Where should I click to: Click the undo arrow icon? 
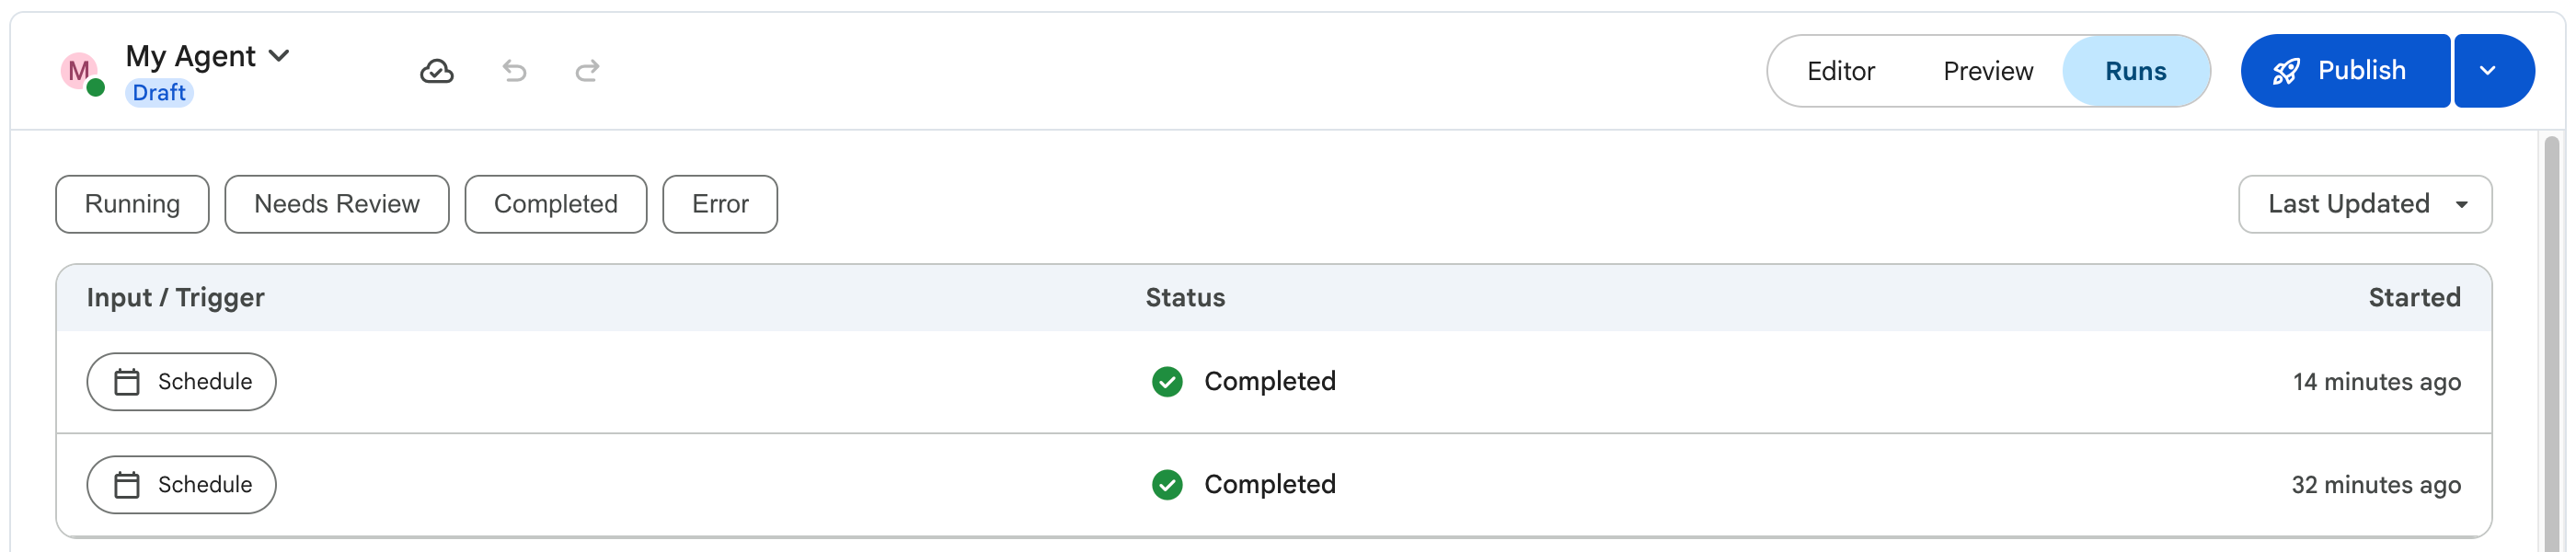pos(514,71)
